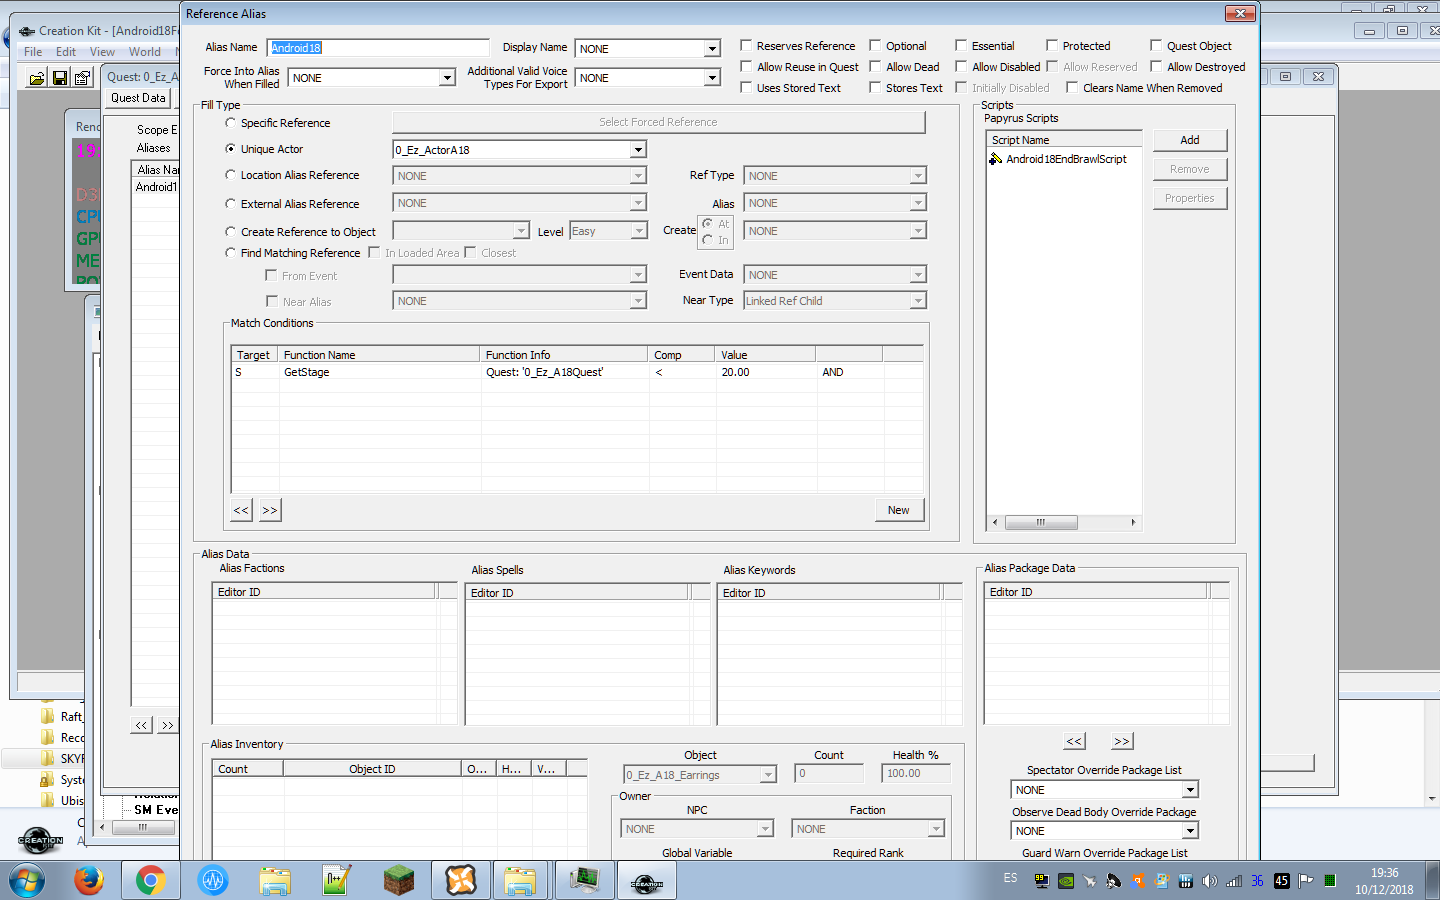Enable the Quest Object checkbox

pyautogui.click(x=1155, y=45)
